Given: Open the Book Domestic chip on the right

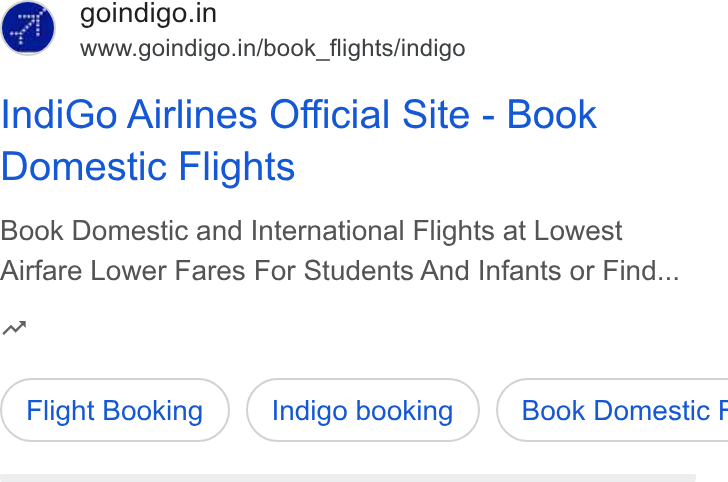Looking at the screenshot, I should pyautogui.click(x=612, y=410).
